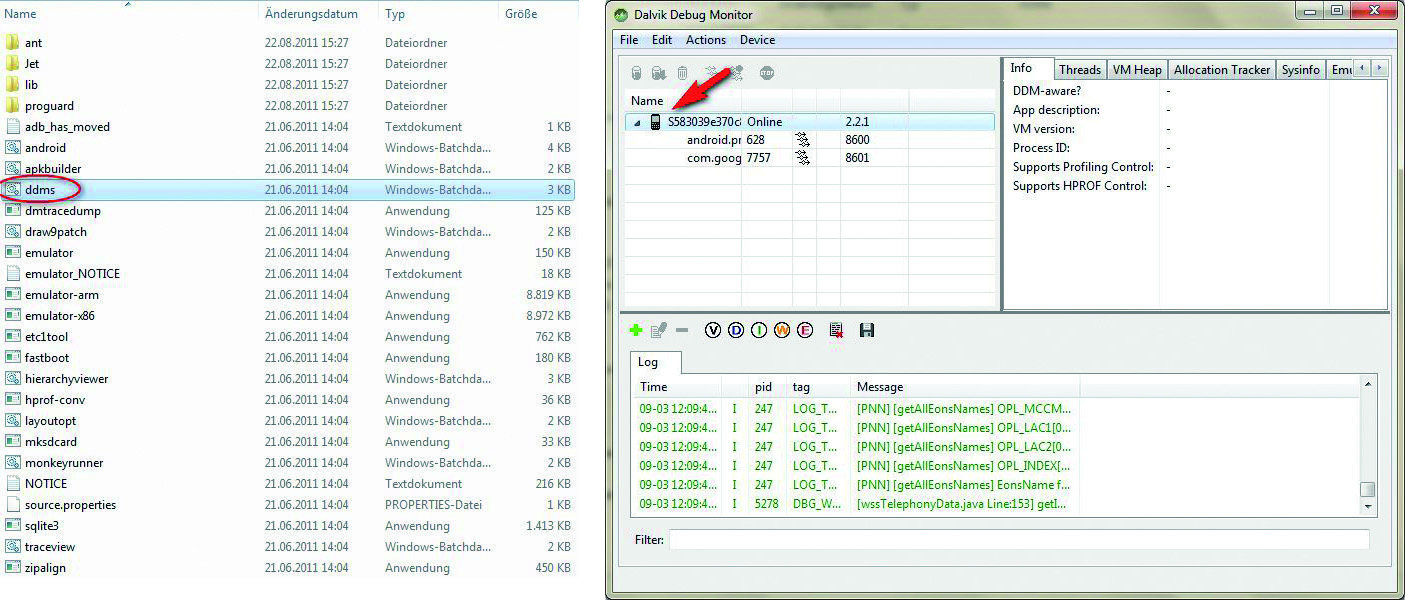Click into the Filter text field
Image resolution: width=1405 pixels, height=600 pixels.
(x=1019, y=540)
